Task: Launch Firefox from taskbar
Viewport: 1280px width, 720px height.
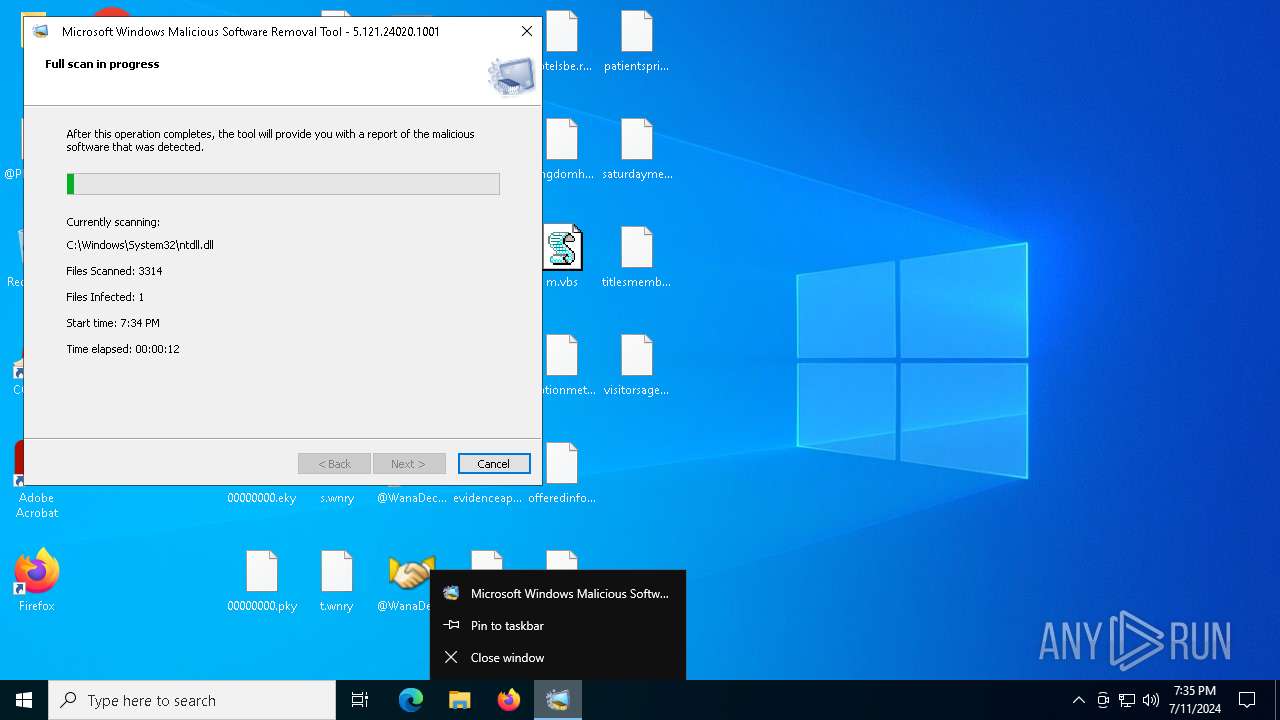Action: pyautogui.click(x=509, y=700)
